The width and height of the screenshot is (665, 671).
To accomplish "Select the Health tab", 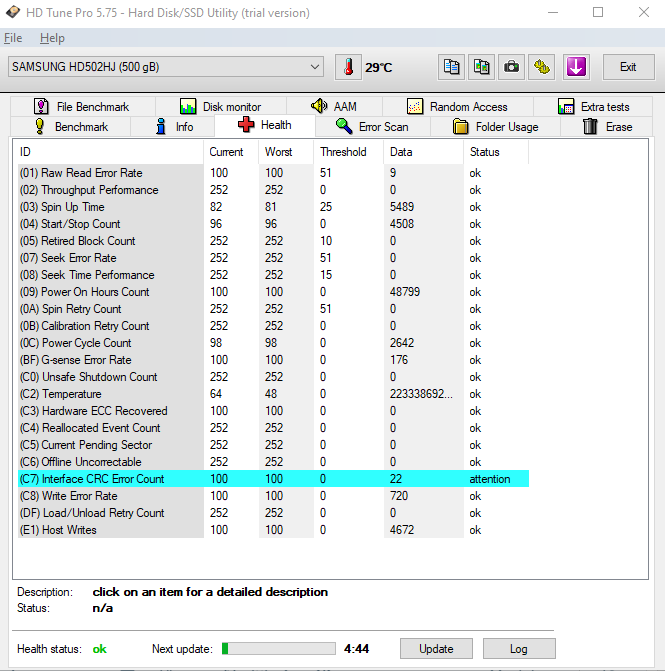I will pyautogui.click(x=264, y=125).
